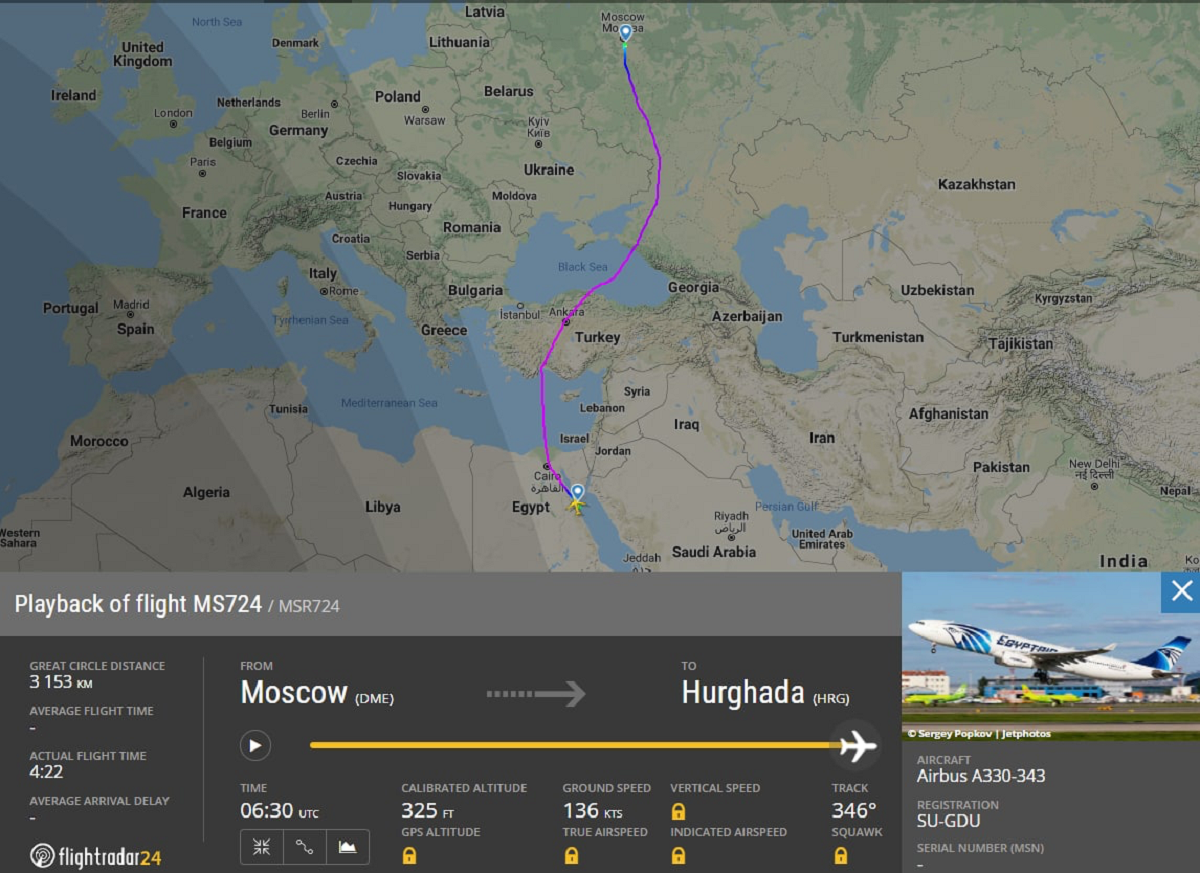Click the center-on-aircraft icon button
Image resolution: width=1200 pixels, height=873 pixels.
[262, 847]
